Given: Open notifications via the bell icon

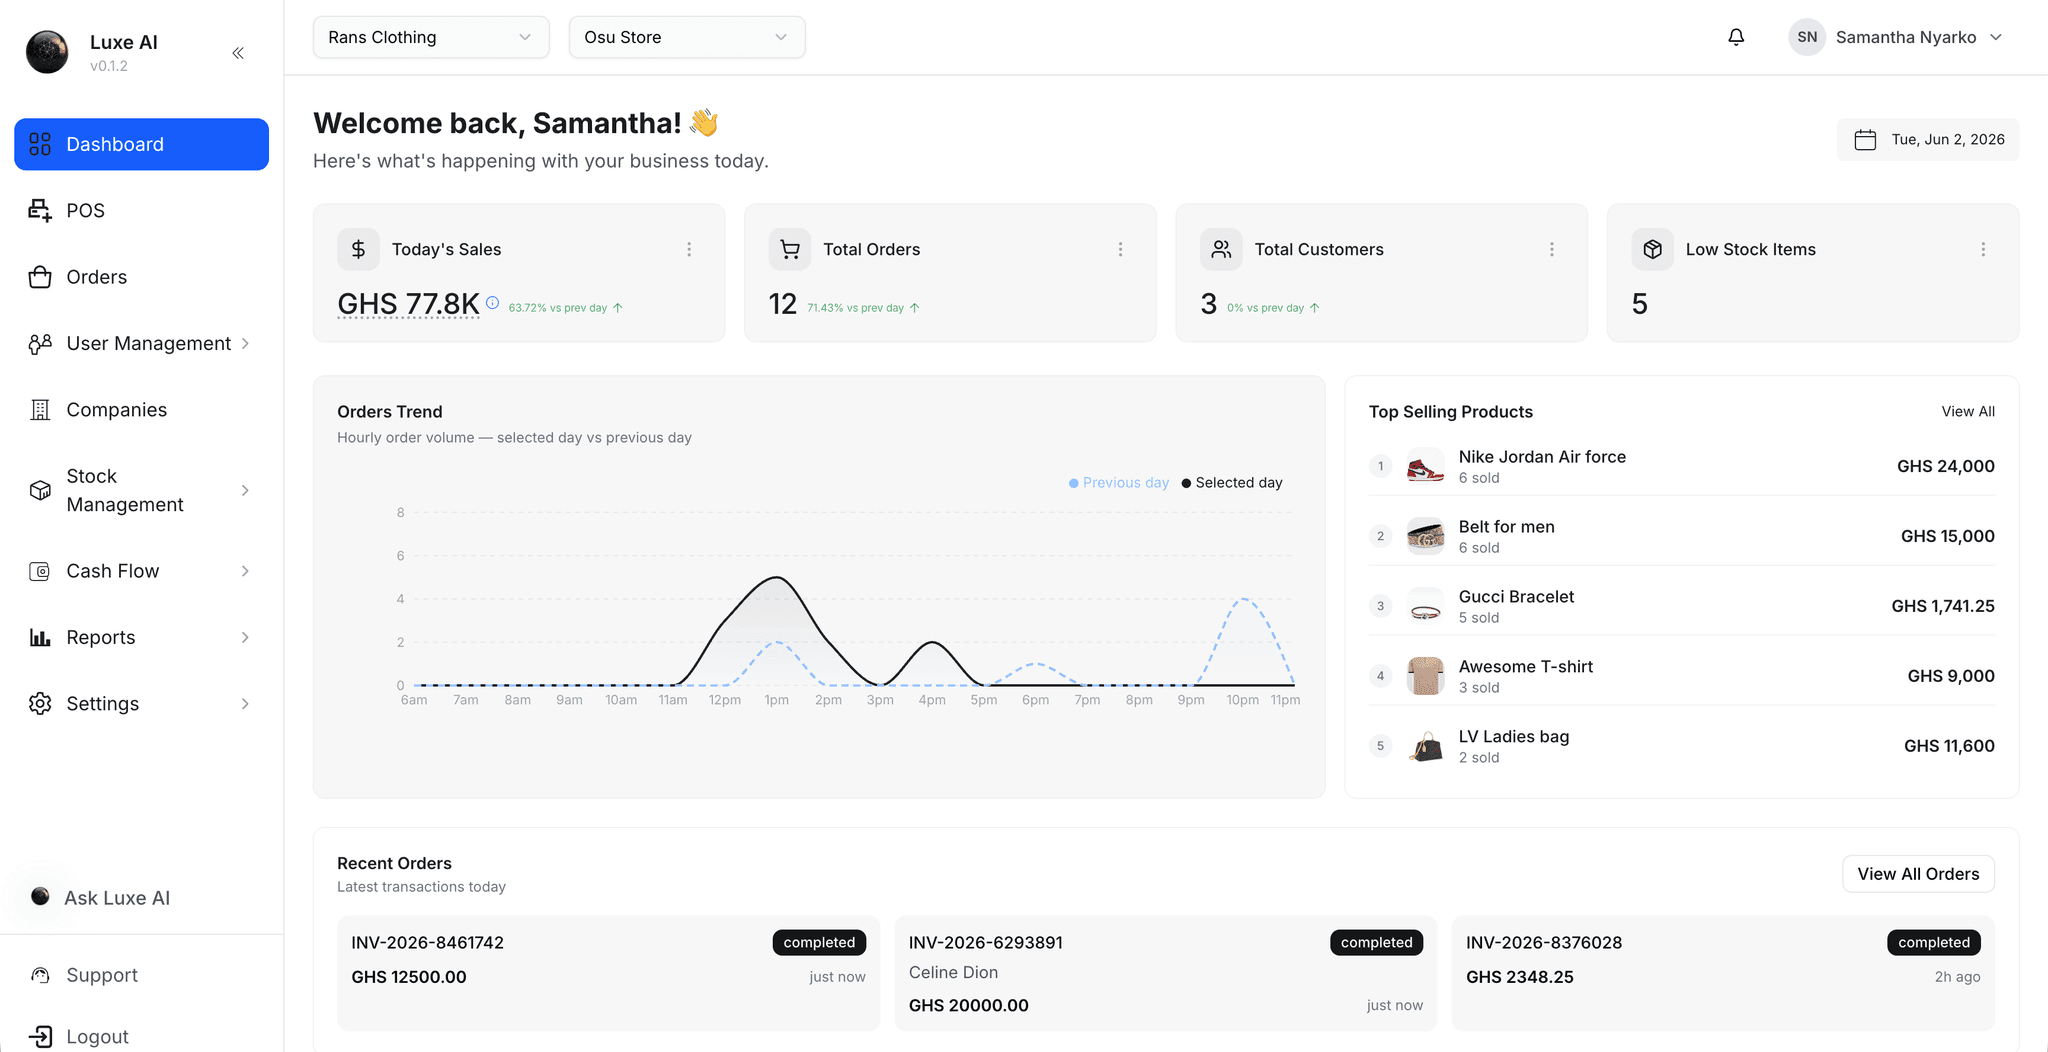Looking at the screenshot, I should click(1736, 37).
